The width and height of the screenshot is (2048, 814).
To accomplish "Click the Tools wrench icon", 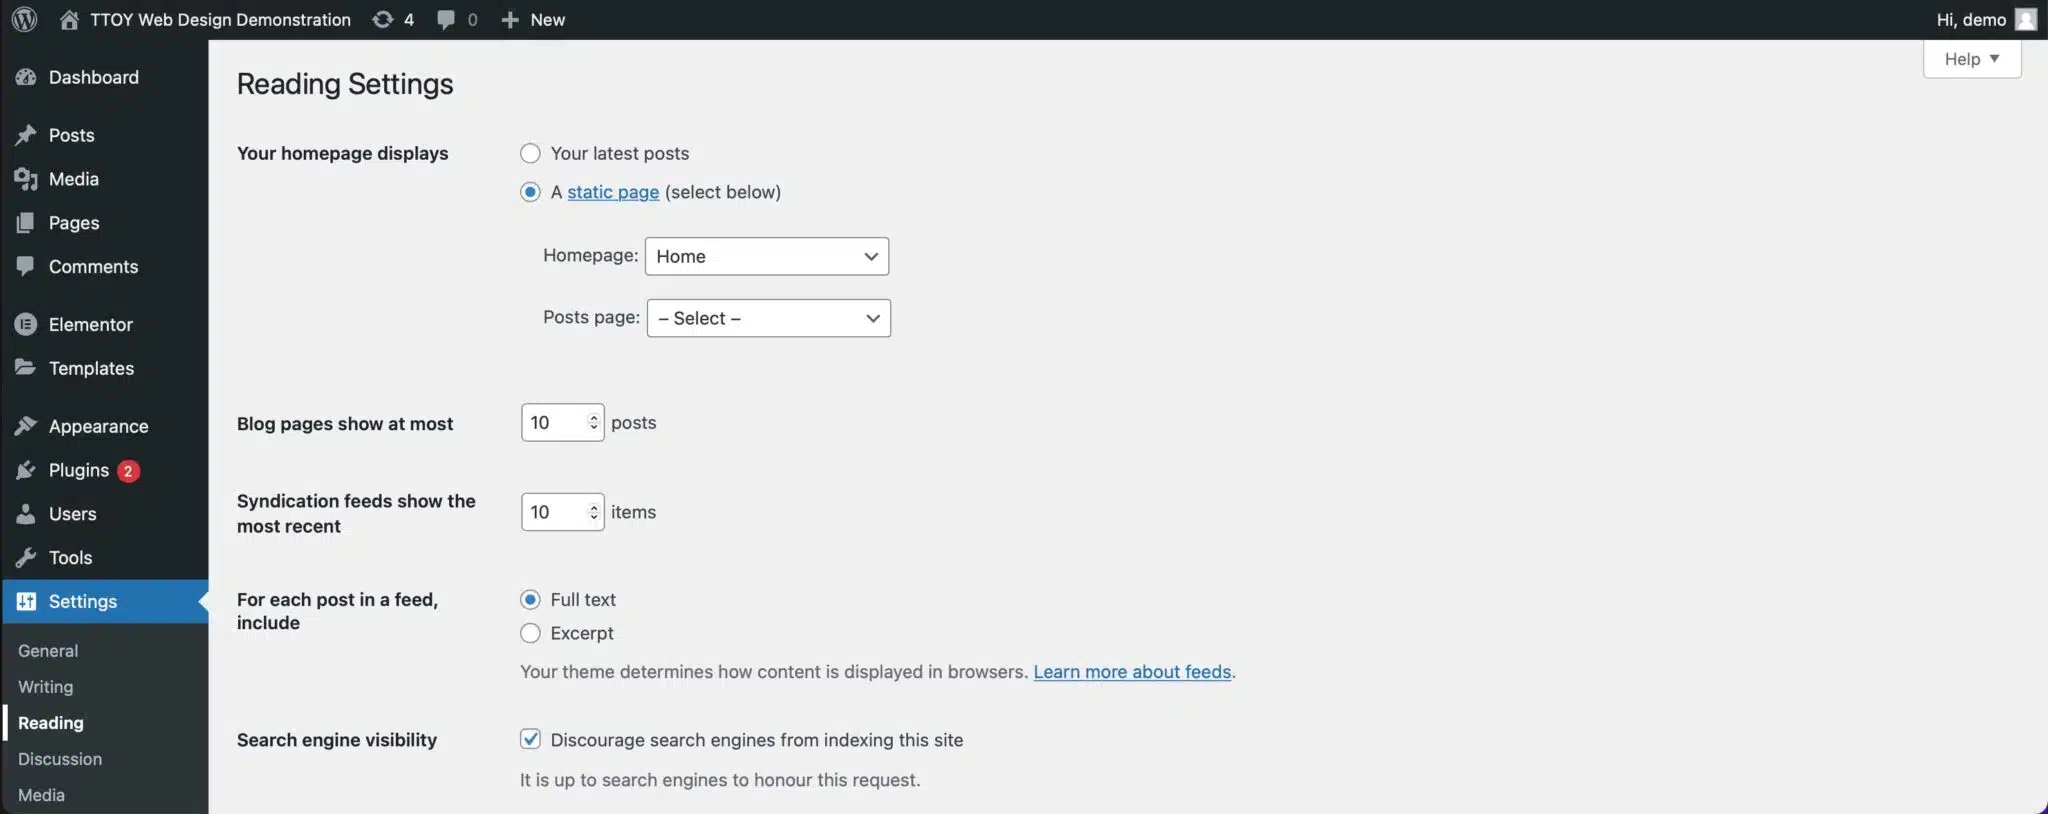I will coord(26,557).
